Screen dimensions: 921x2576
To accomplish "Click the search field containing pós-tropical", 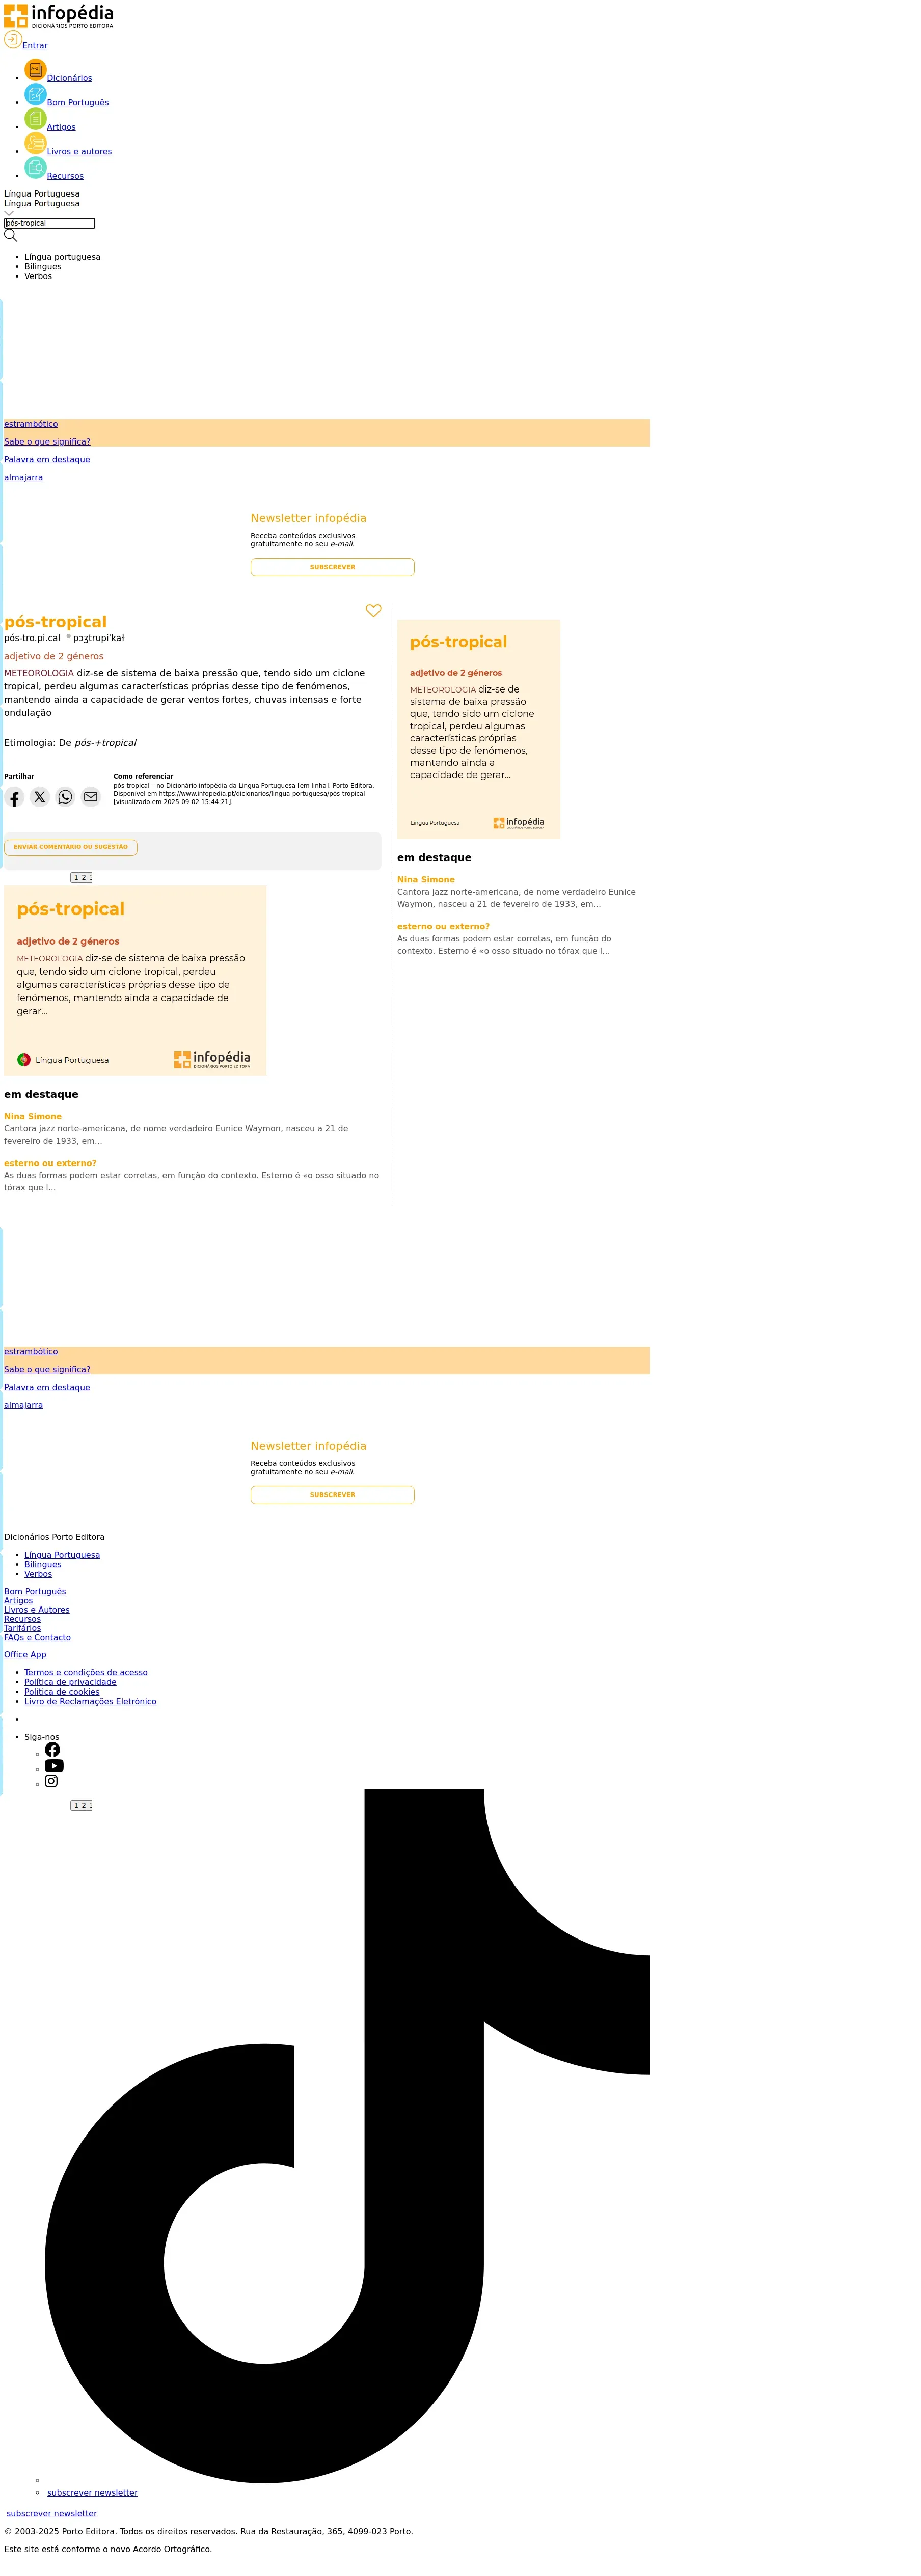I will [x=50, y=223].
